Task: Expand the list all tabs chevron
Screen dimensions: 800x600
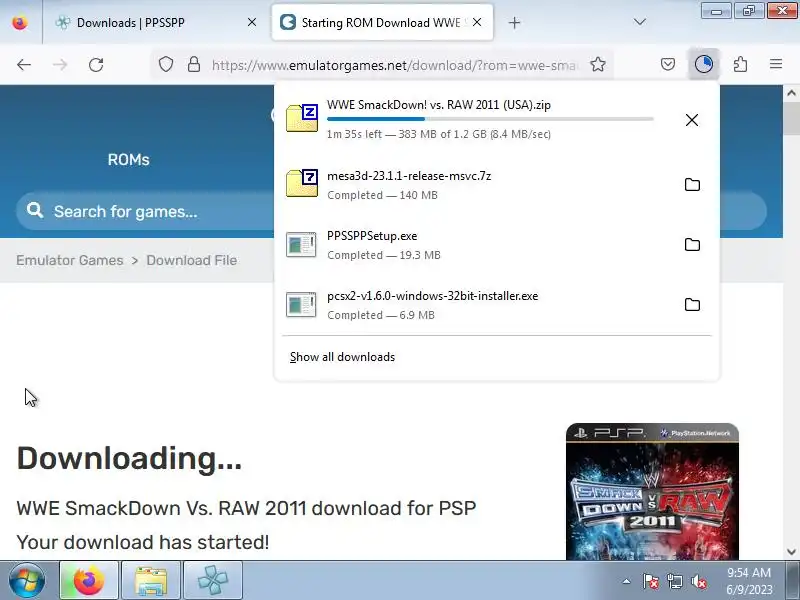Action: click(639, 22)
